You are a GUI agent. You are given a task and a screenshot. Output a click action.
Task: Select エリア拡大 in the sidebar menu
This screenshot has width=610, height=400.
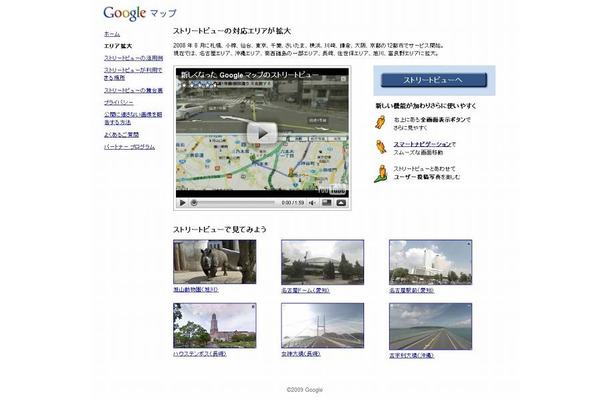[118, 46]
